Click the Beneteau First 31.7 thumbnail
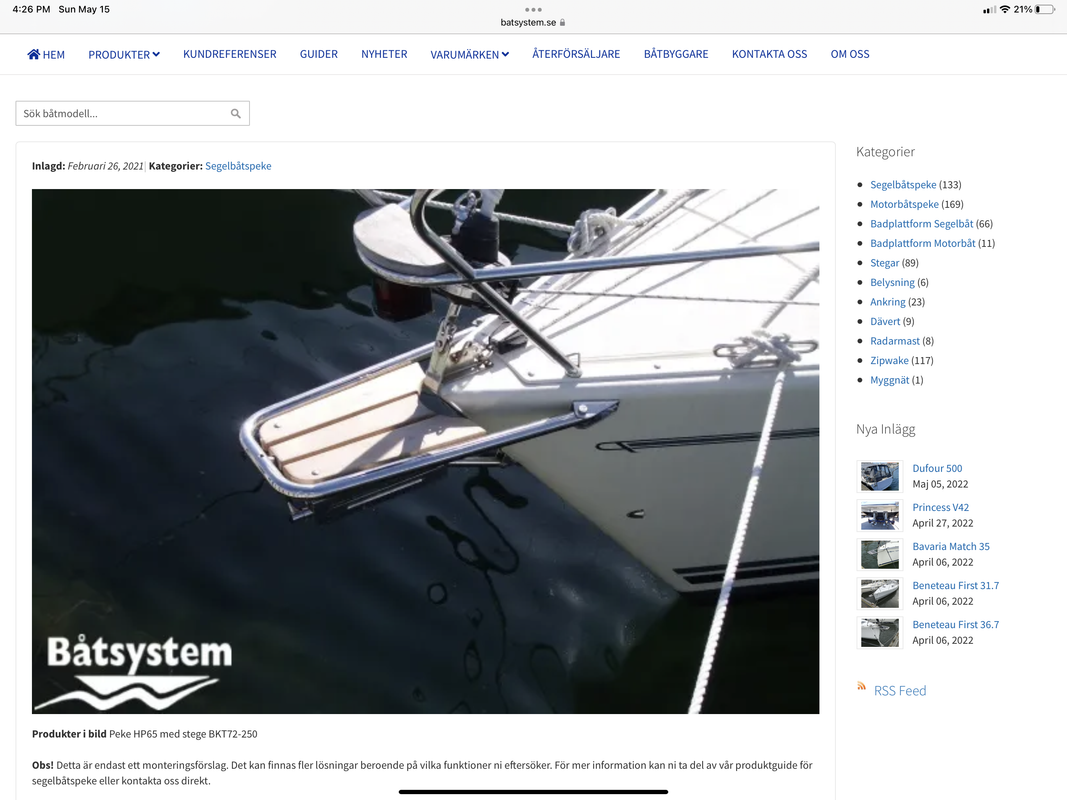 880,593
